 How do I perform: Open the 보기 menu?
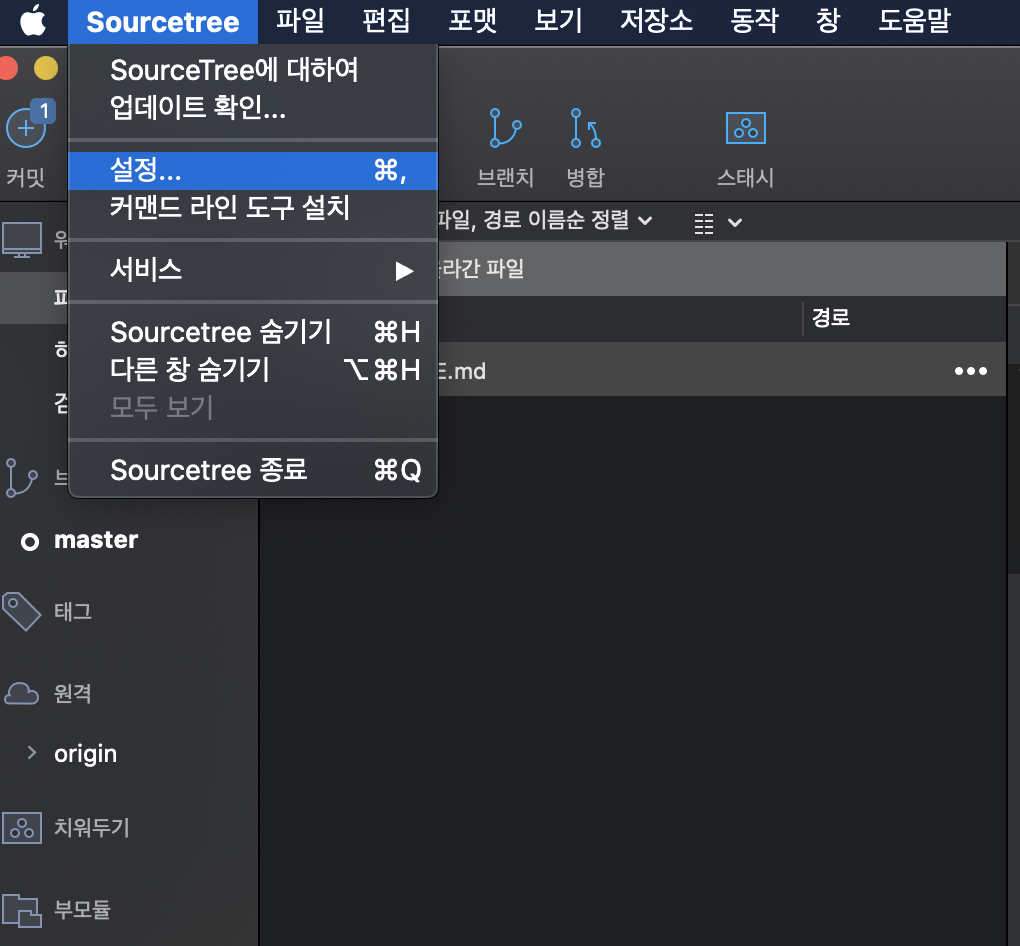(x=558, y=21)
